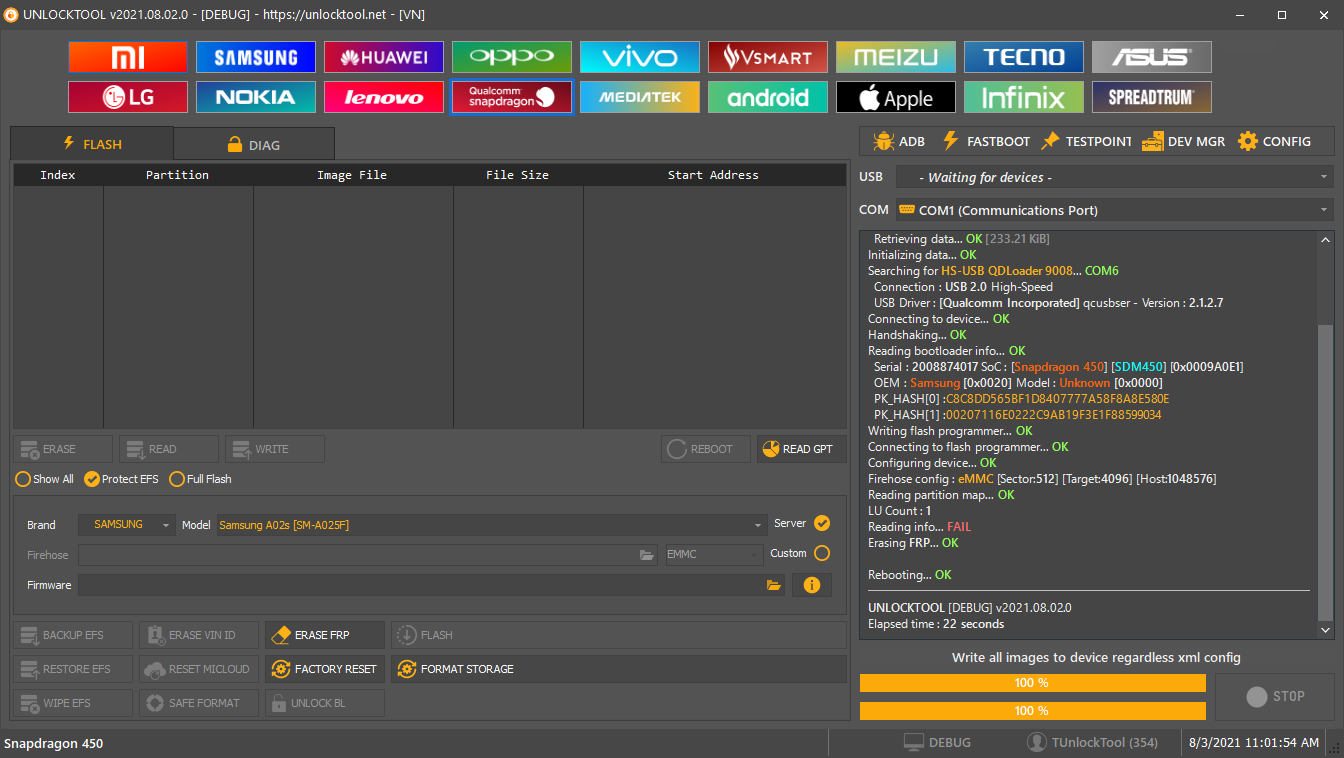
Task: Open the Brand dropdown showing SAMSUNG
Action: click(127, 525)
